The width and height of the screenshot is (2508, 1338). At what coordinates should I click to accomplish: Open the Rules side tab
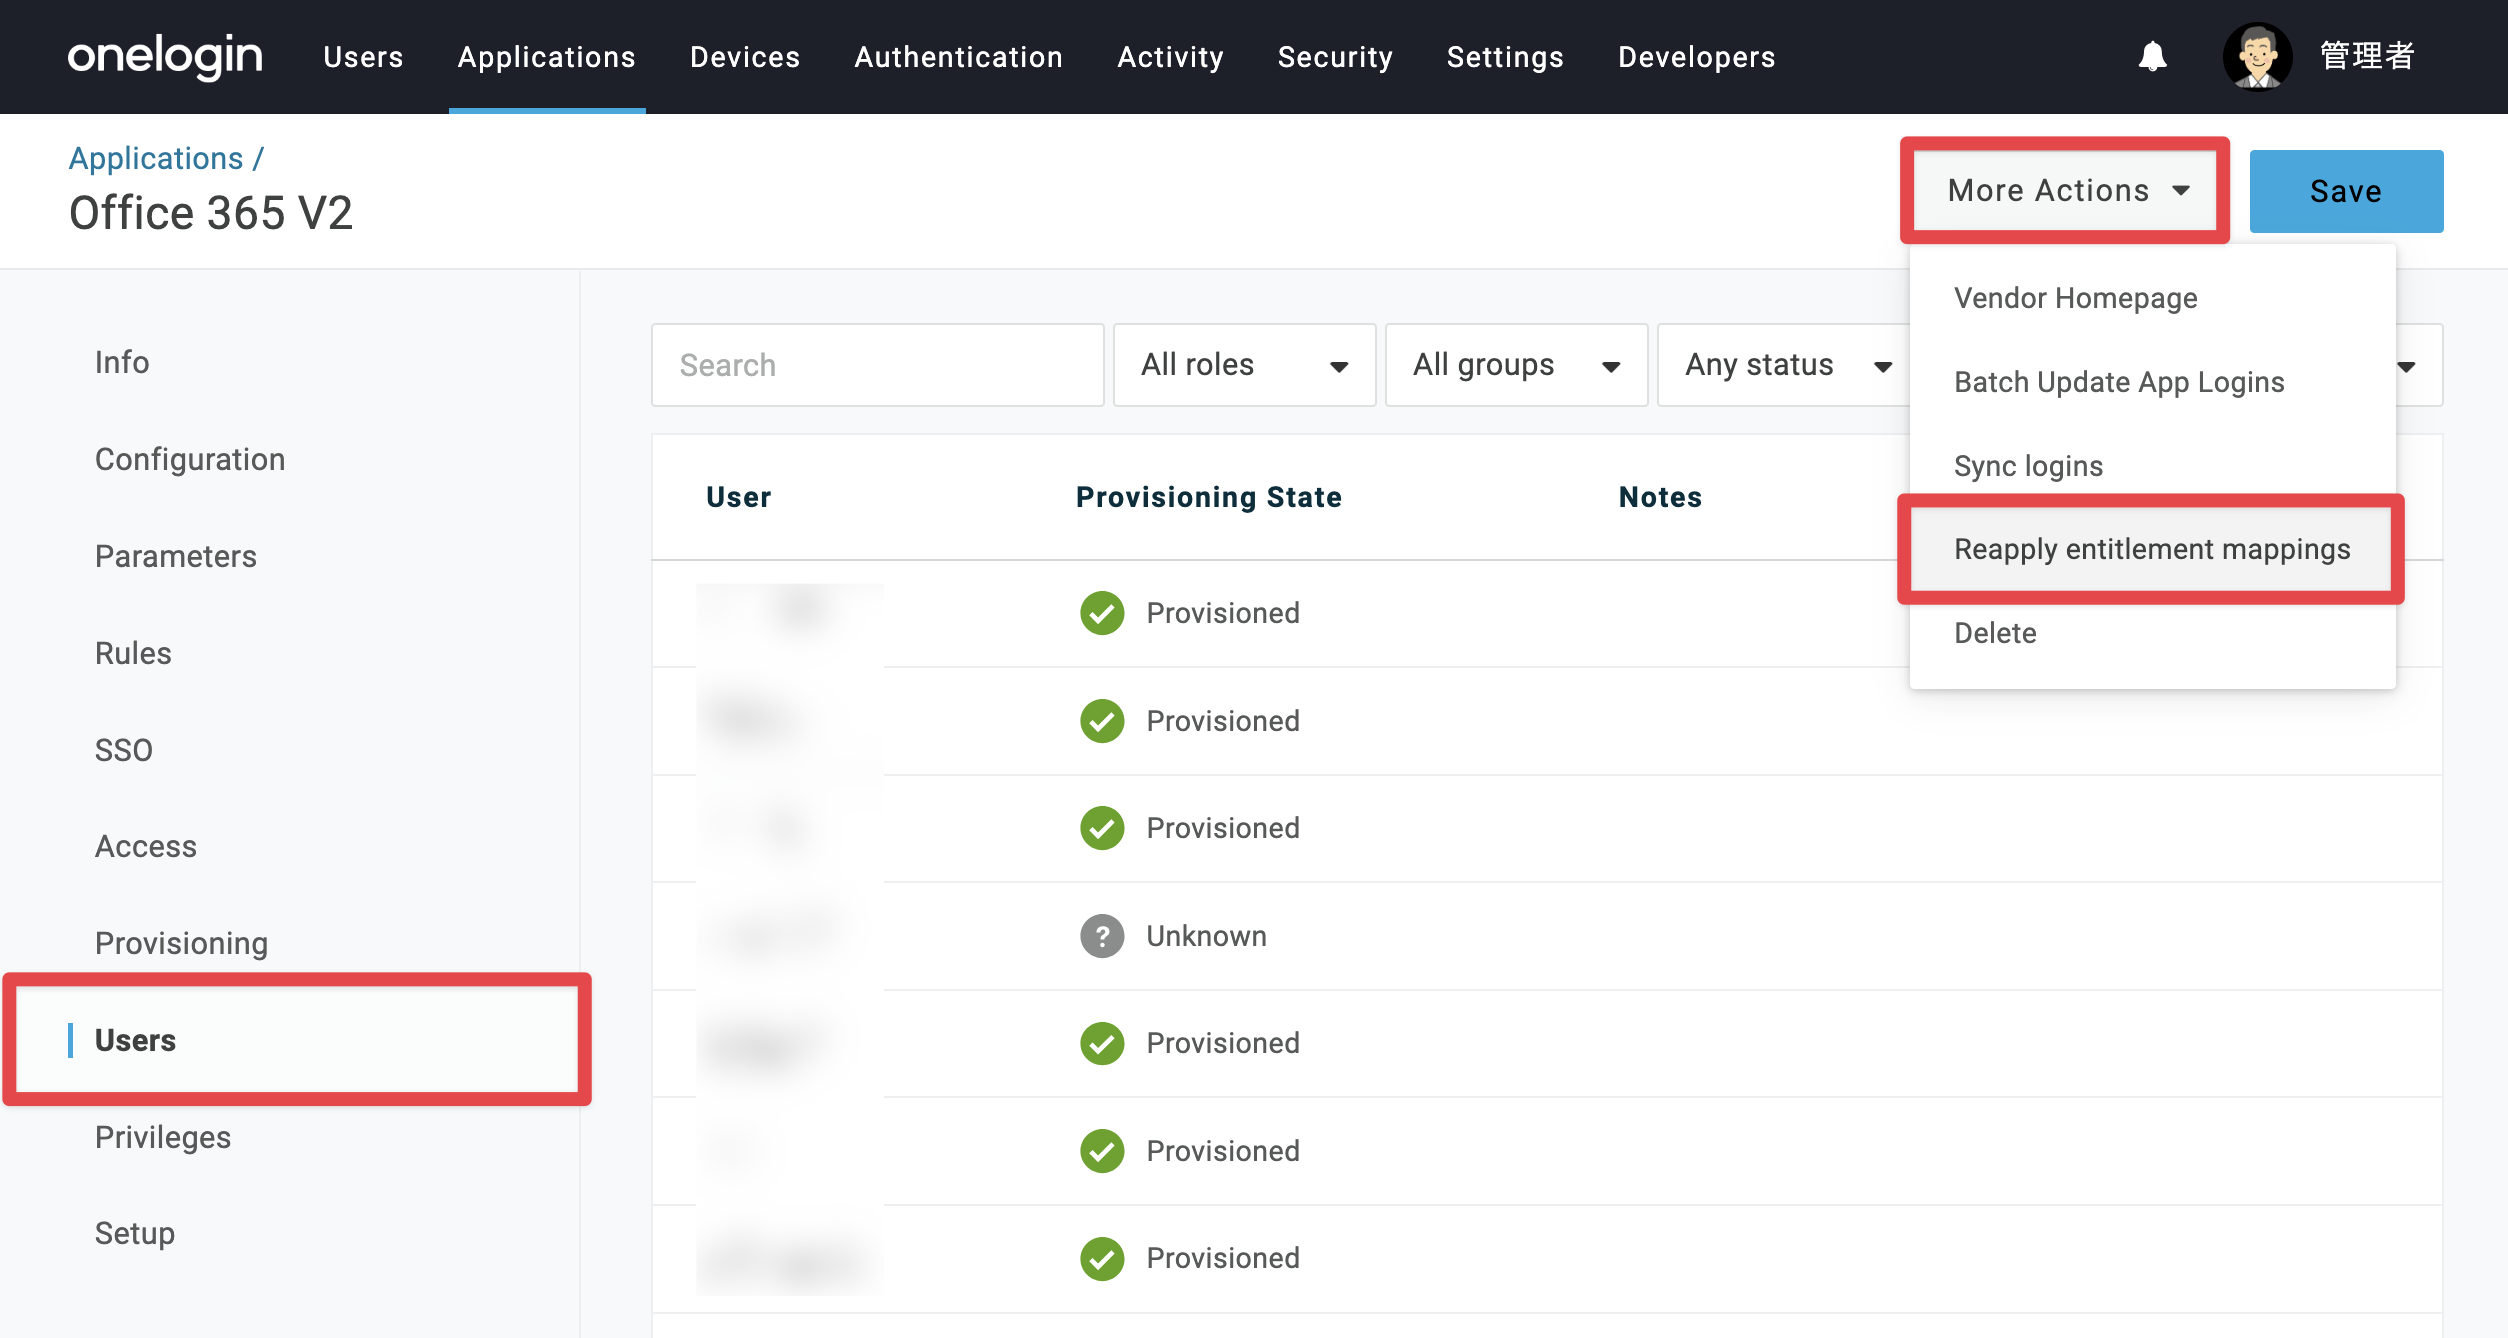tap(133, 653)
